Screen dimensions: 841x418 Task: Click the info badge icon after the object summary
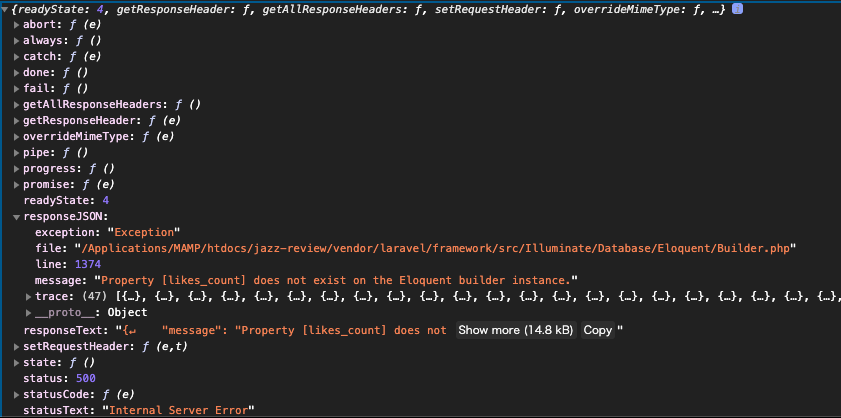point(737,9)
